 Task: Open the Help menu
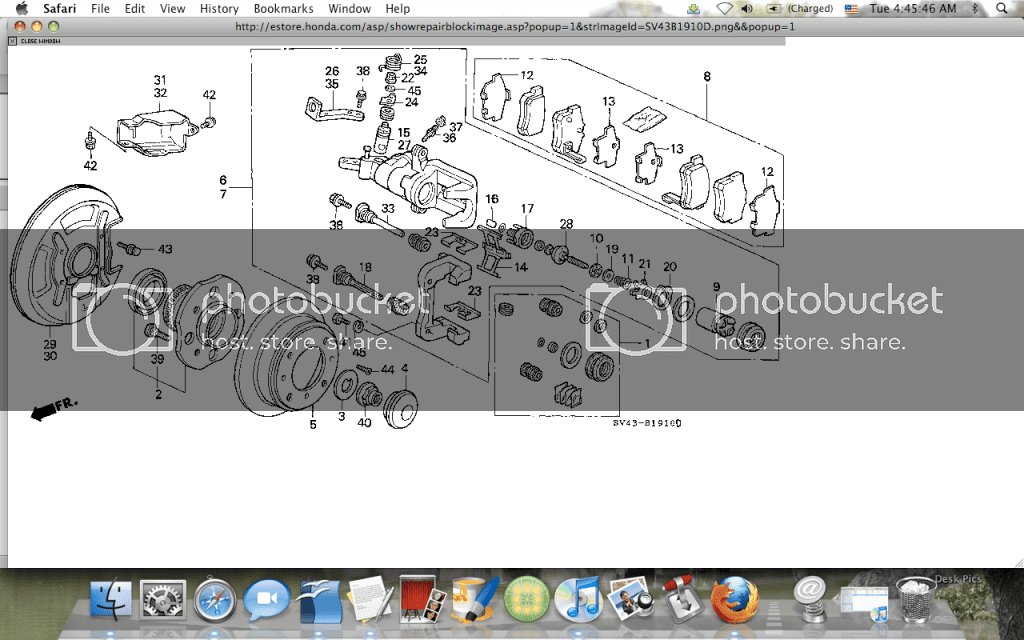pyautogui.click(x=398, y=8)
